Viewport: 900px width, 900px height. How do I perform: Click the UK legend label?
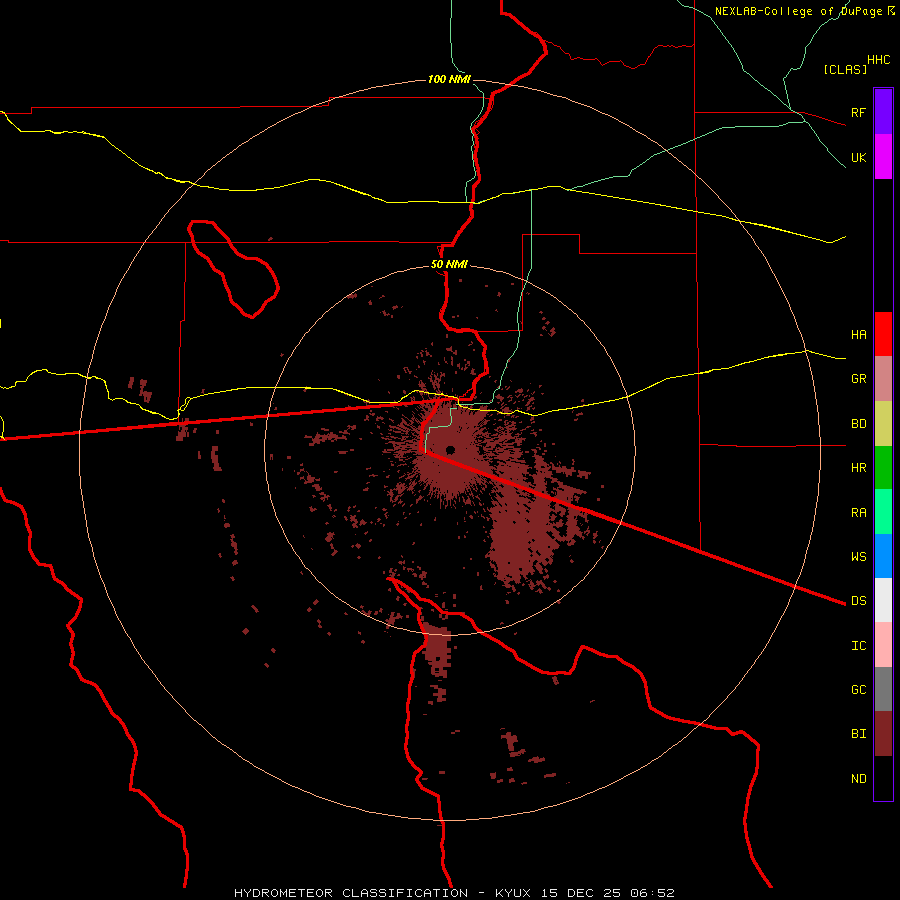click(x=858, y=157)
